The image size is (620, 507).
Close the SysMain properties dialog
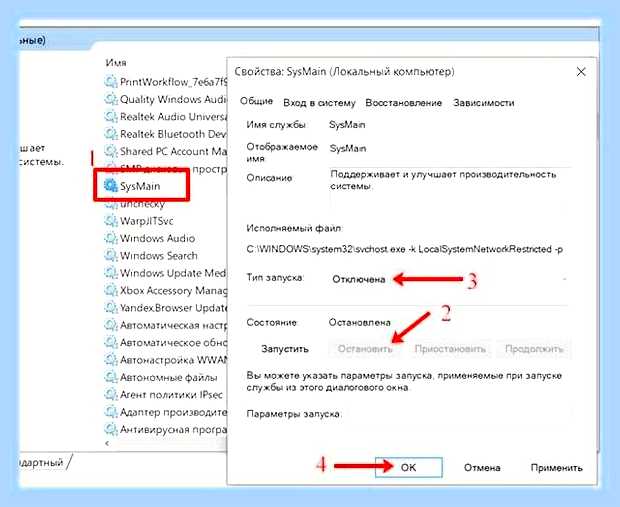pos(581,72)
